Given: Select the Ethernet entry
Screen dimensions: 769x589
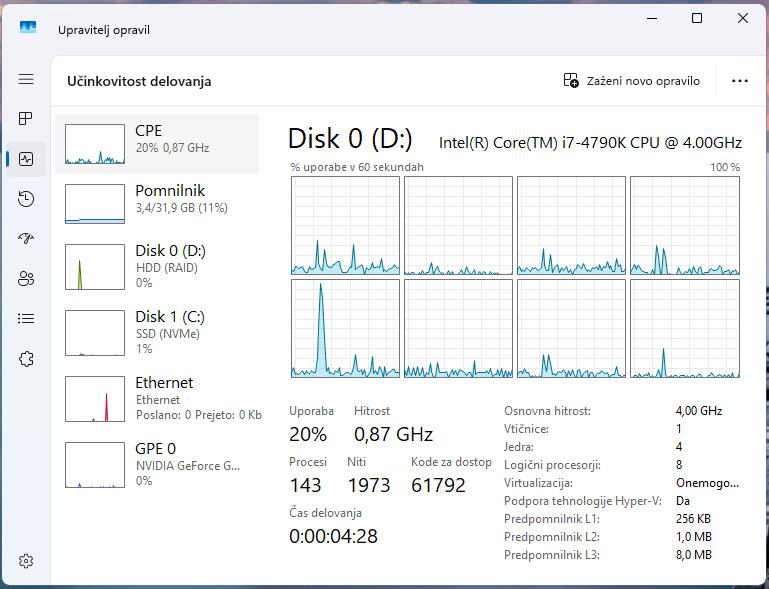Looking at the screenshot, I should coord(157,399).
